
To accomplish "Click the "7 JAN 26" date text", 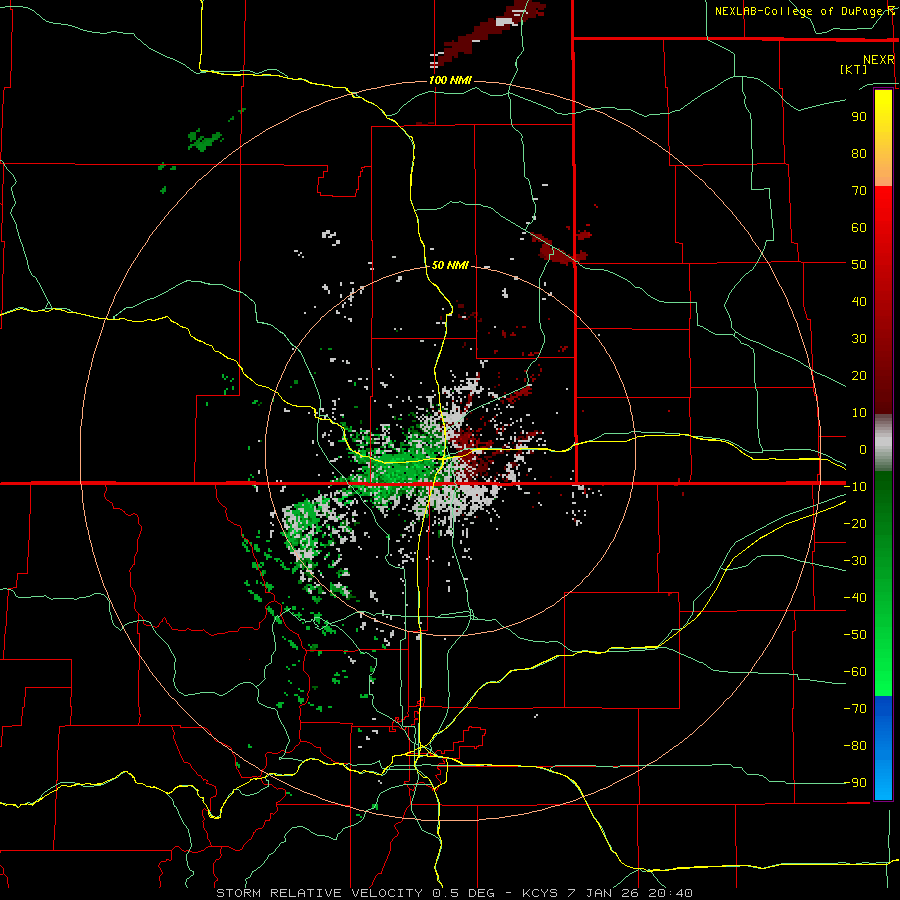I will coord(603,893).
